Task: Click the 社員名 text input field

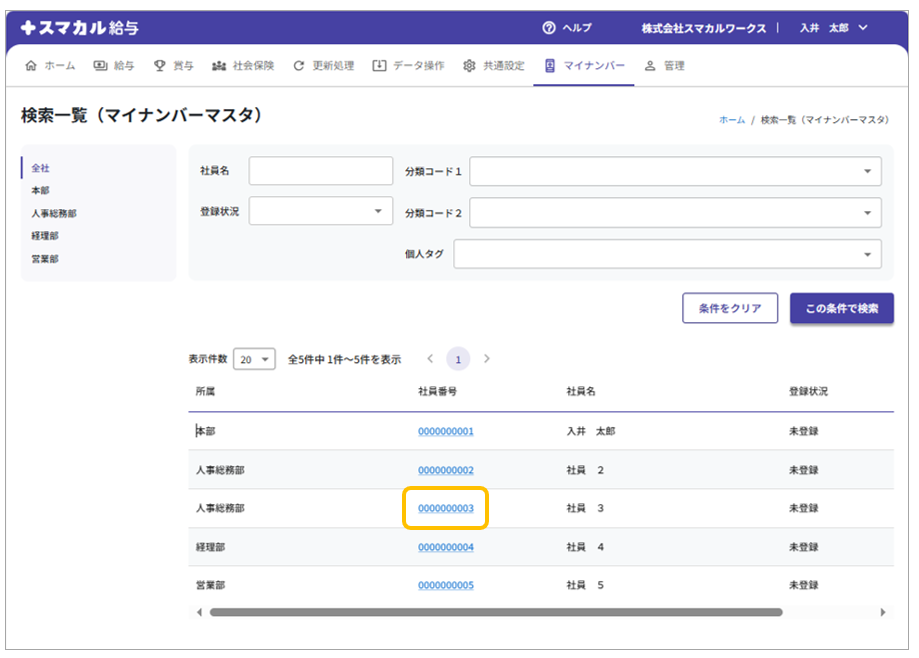Action: (x=321, y=171)
